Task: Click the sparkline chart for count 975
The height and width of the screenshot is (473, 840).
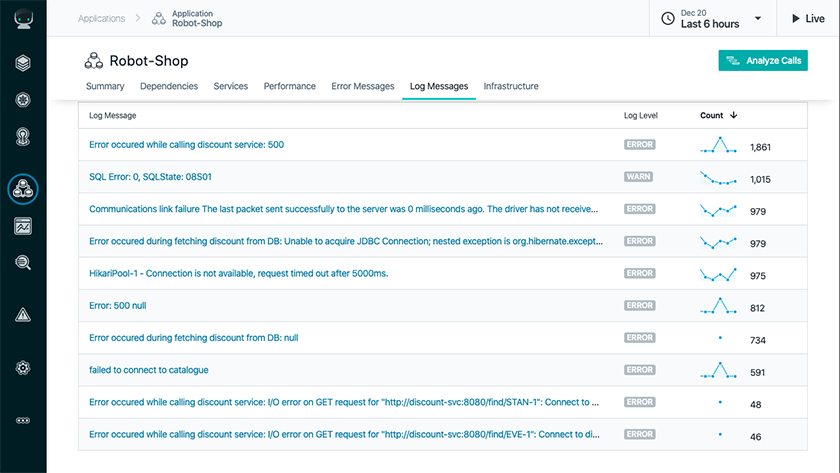Action: [x=718, y=274]
